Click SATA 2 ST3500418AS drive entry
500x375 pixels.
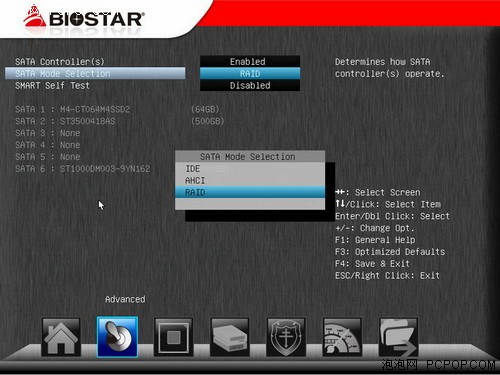(119, 121)
